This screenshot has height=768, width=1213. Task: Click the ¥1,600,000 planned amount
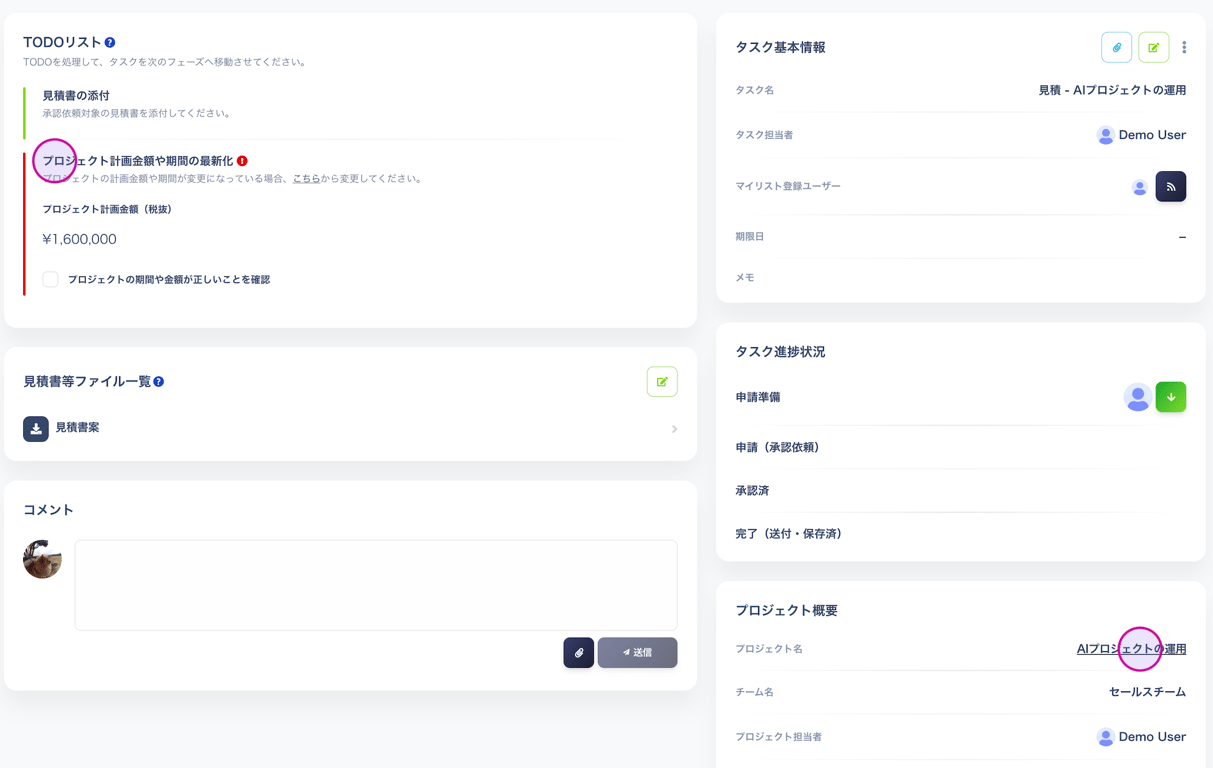click(x=80, y=239)
